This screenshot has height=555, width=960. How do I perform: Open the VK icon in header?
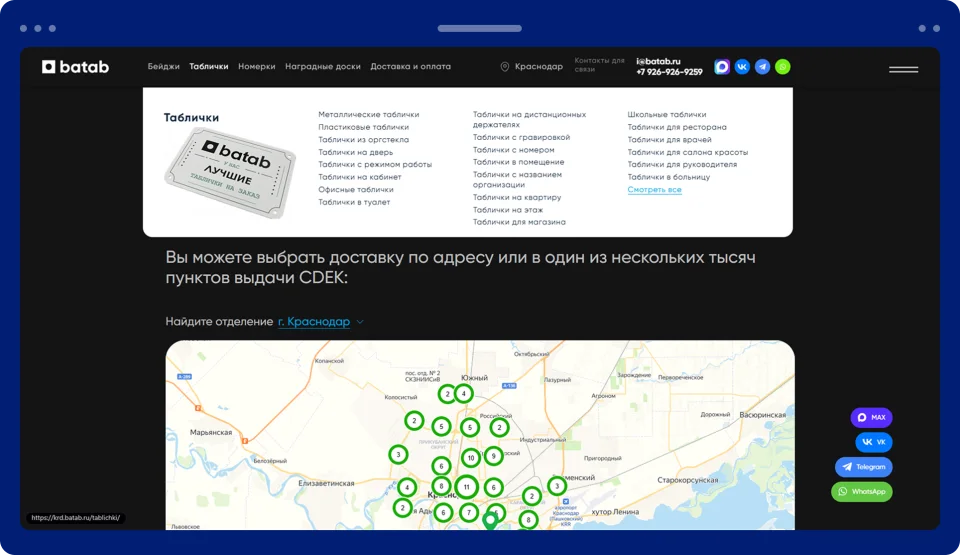coord(742,67)
